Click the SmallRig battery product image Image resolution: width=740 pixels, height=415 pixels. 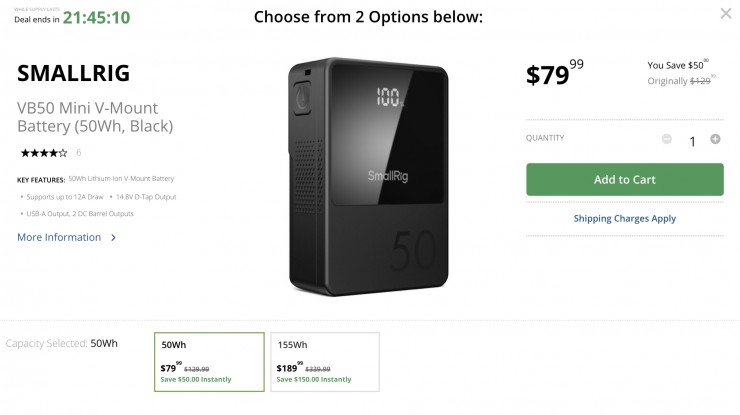[369, 177]
